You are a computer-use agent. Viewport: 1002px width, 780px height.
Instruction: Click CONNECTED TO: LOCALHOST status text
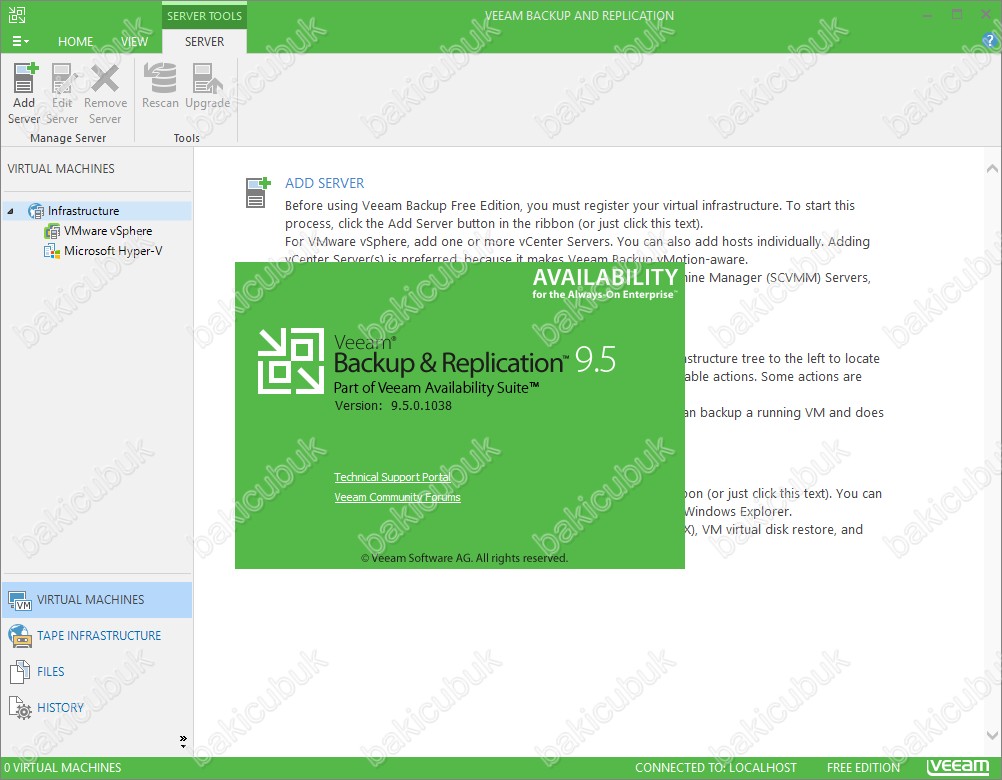pos(716,767)
